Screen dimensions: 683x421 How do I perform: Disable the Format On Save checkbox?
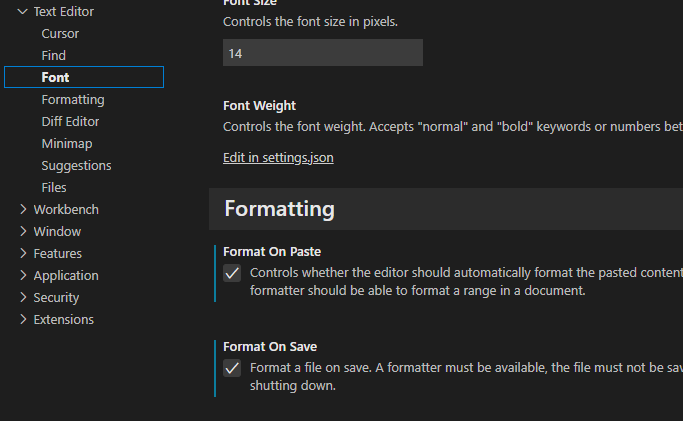[x=232, y=368]
